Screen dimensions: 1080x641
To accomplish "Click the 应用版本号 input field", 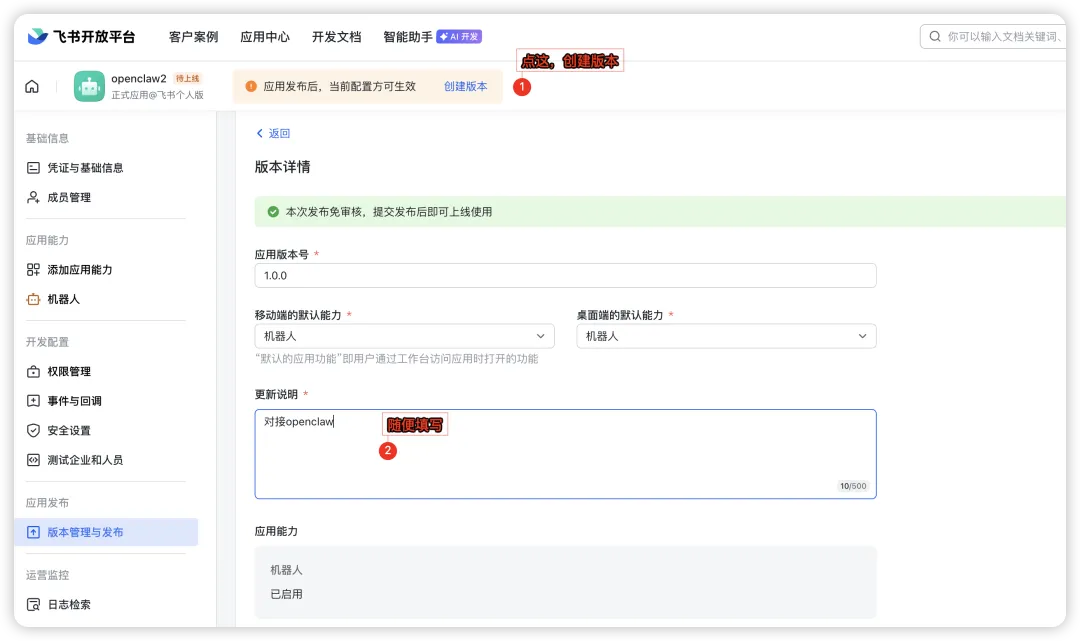I will point(565,275).
